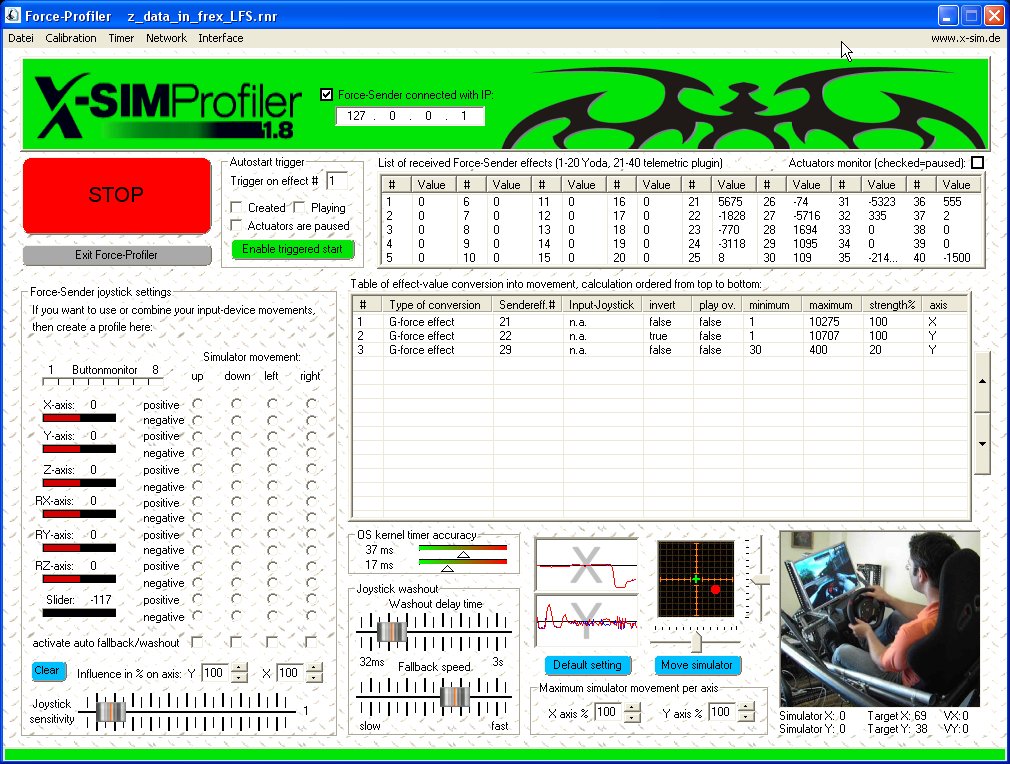Viewport: 1010px width, 764px height.
Task: Select conversion row with Sendereff 29
Action: coord(660,350)
